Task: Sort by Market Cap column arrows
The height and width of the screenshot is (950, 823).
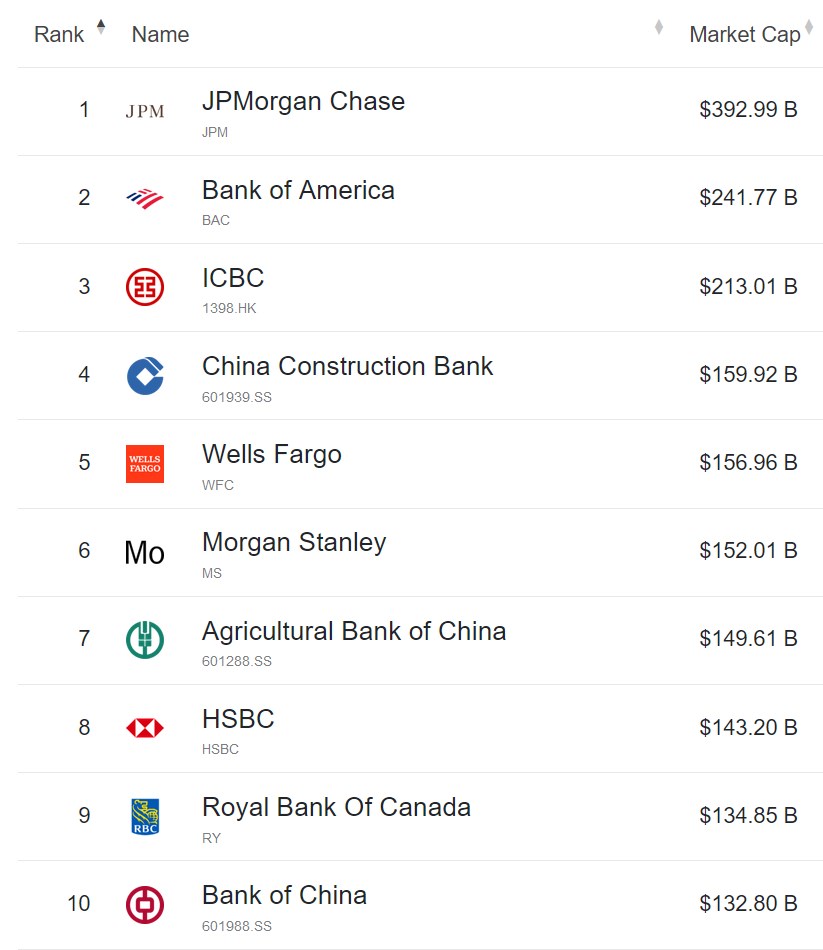Action: coord(809,27)
